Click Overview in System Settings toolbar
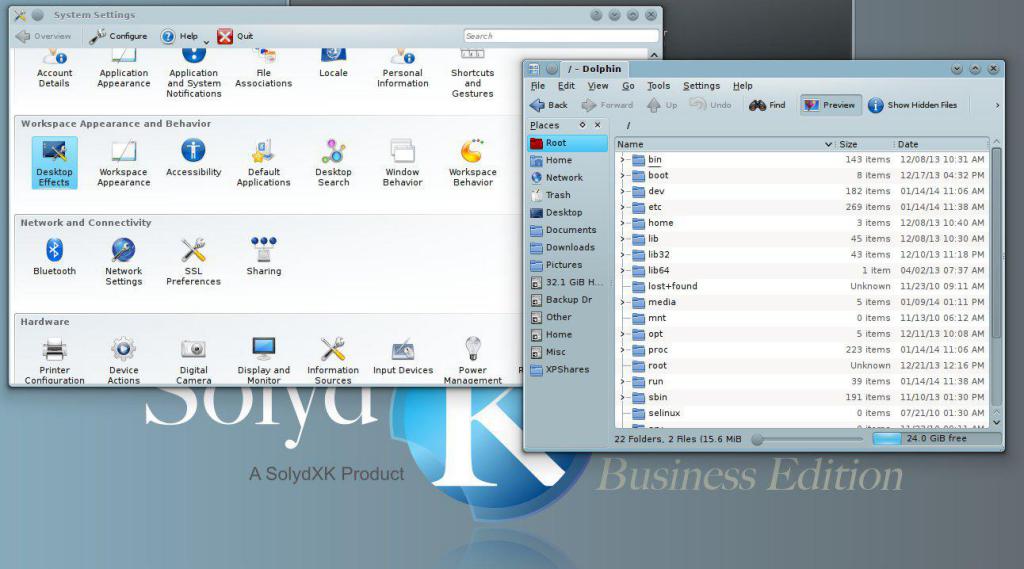 coord(43,37)
